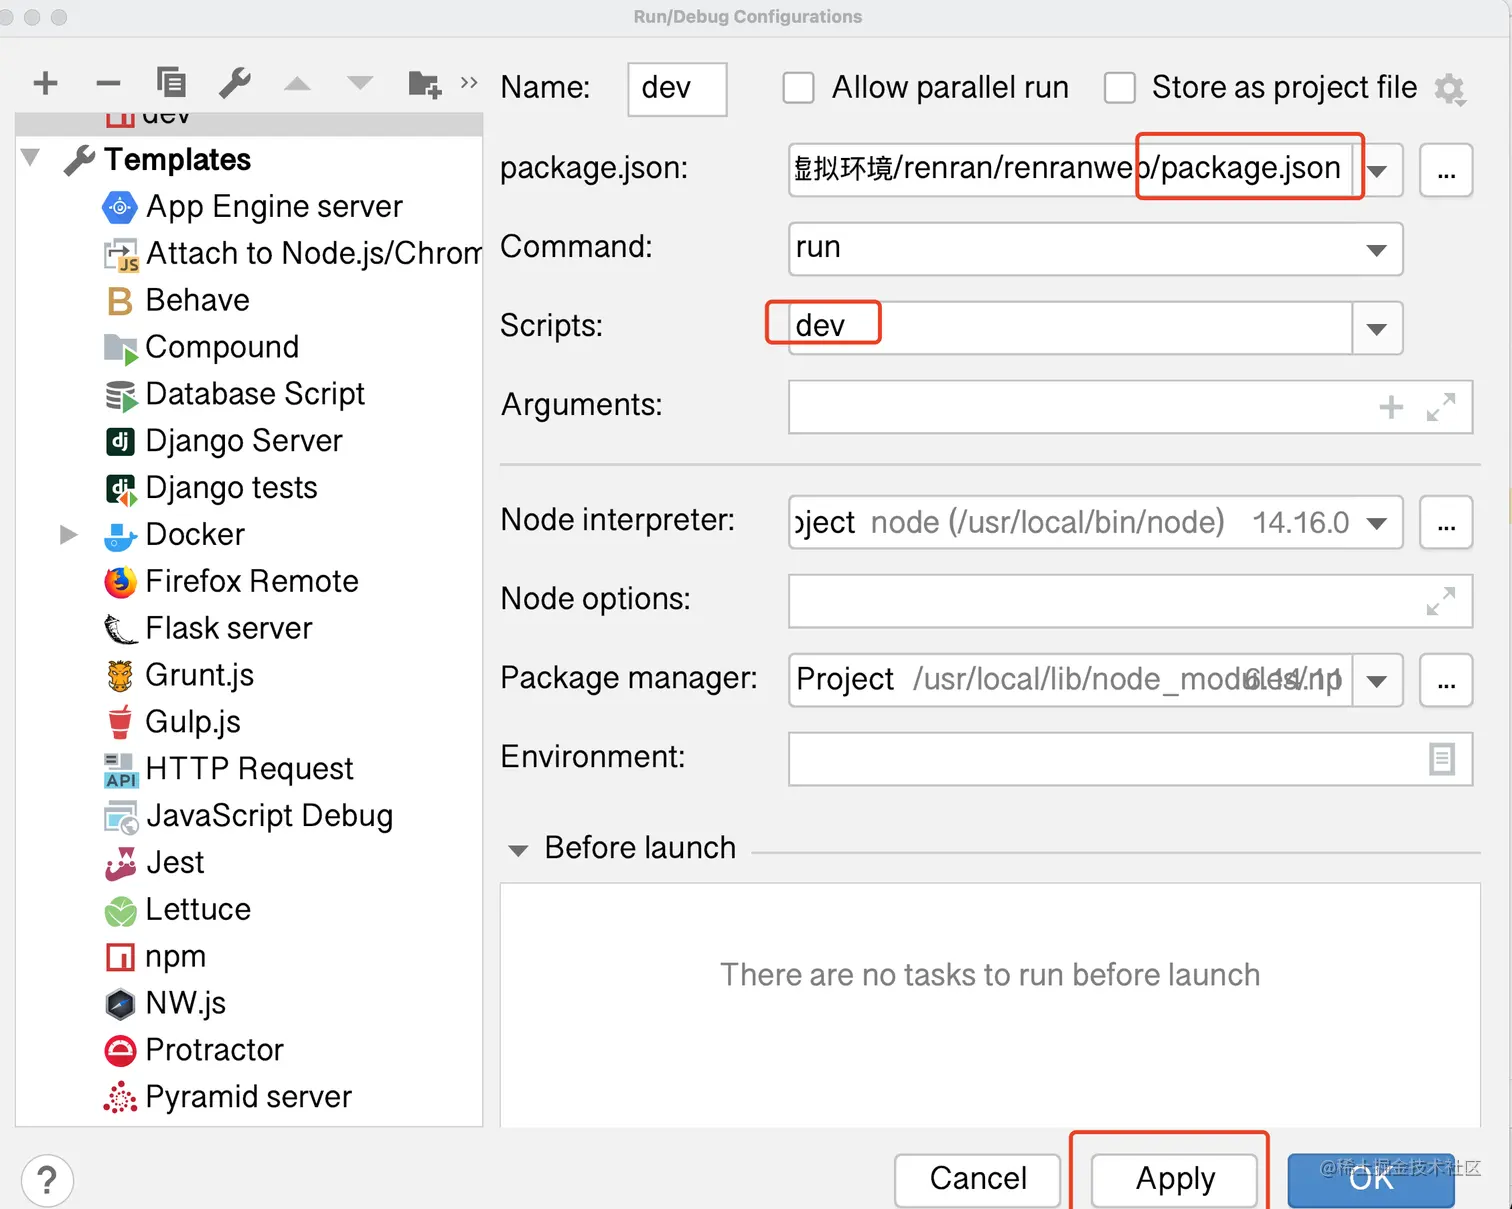Open the Environment variables editor icon

(1442, 759)
